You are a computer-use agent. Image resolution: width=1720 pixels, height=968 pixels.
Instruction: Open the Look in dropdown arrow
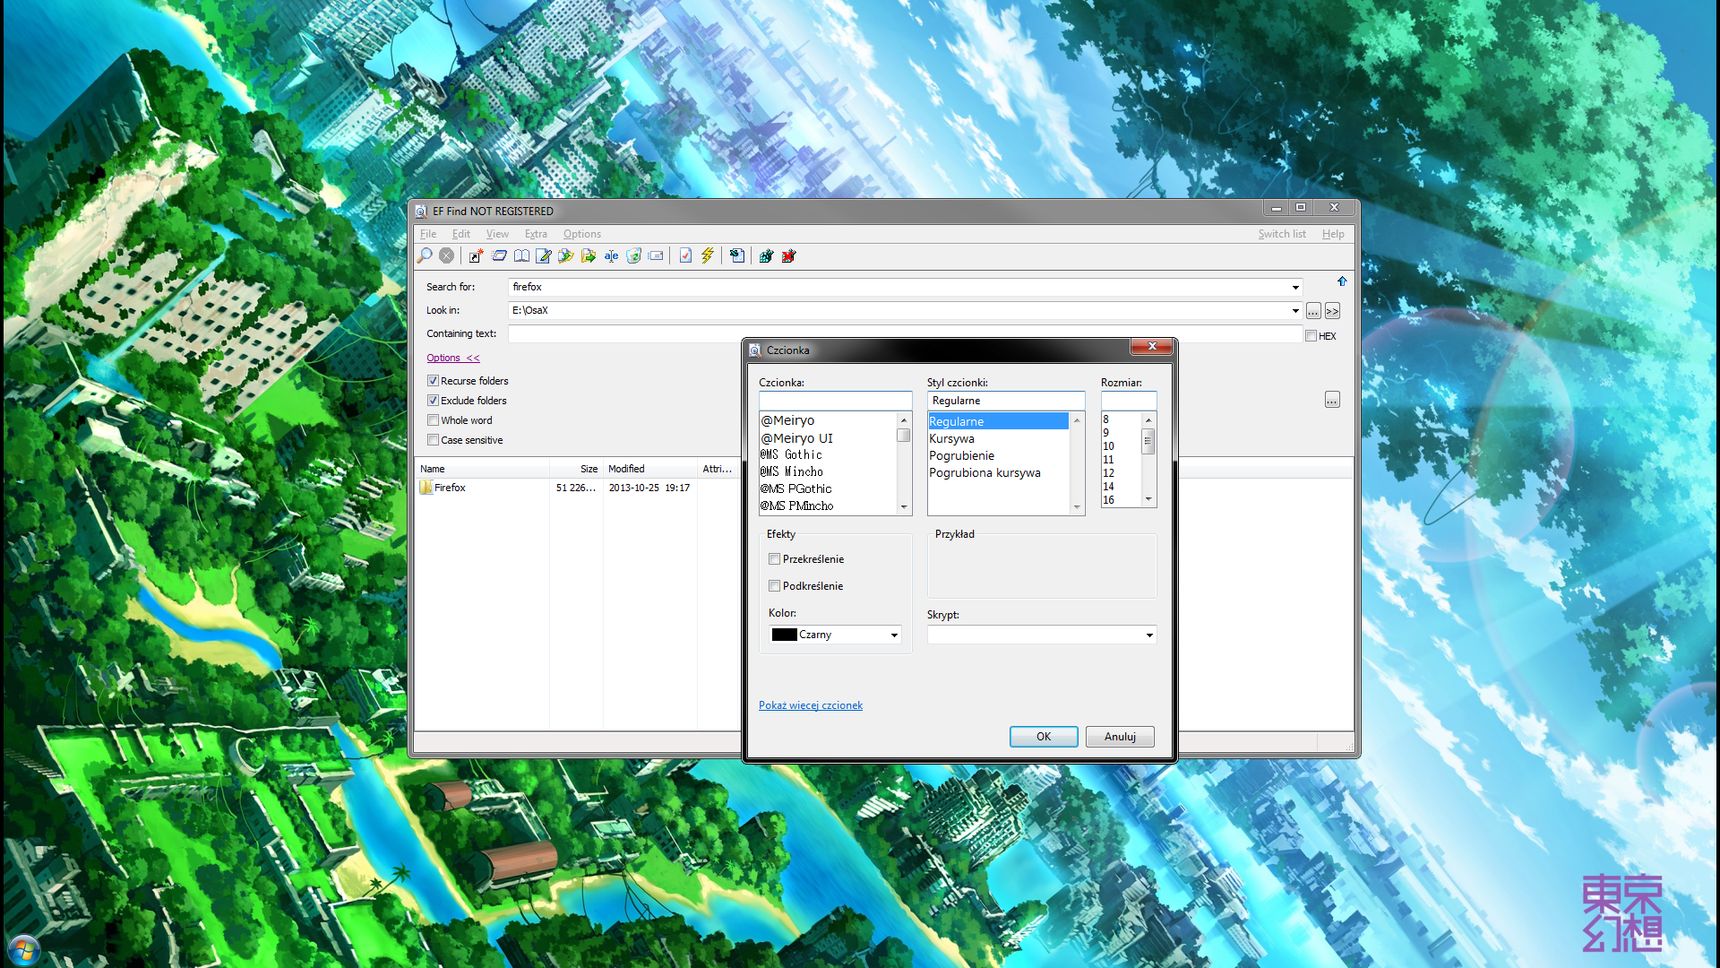pyautogui.click(x=1295, y=311)
